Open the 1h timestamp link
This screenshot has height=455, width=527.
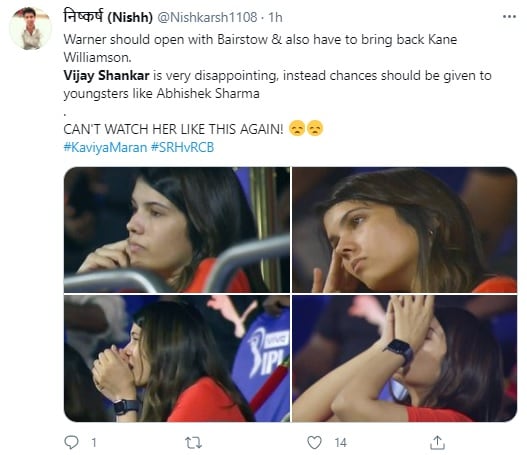coord(275,17)
